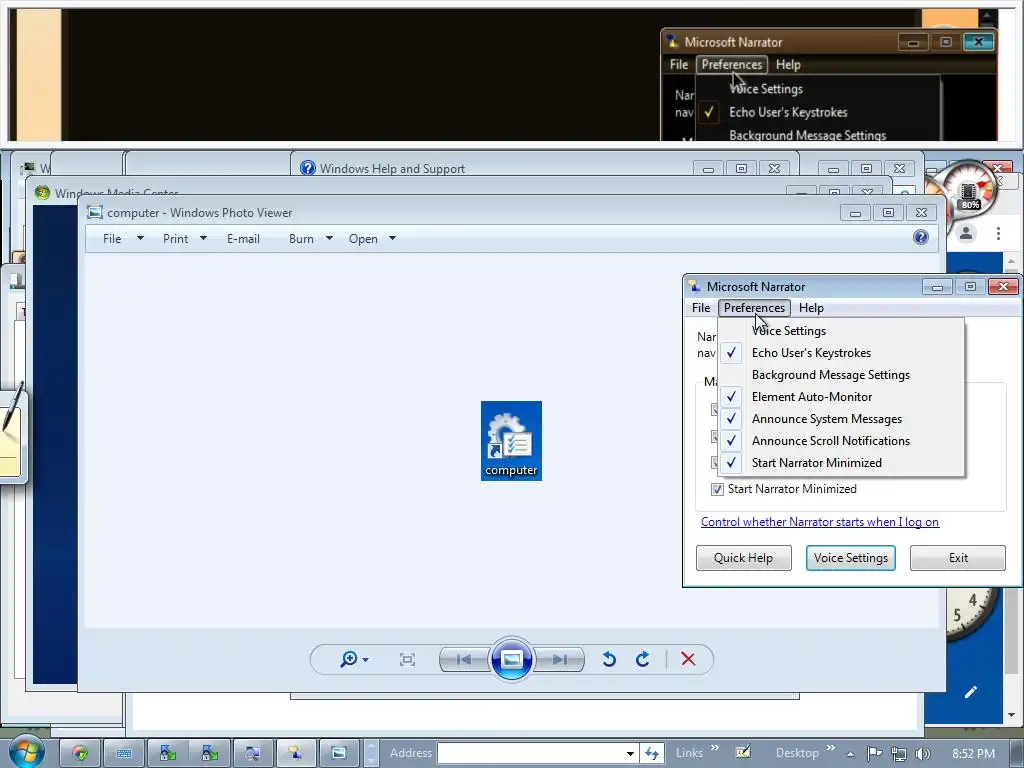Click inside the taskbar Address input field
The height and width of the screenshot is (768, 1024).
point(529,753)
